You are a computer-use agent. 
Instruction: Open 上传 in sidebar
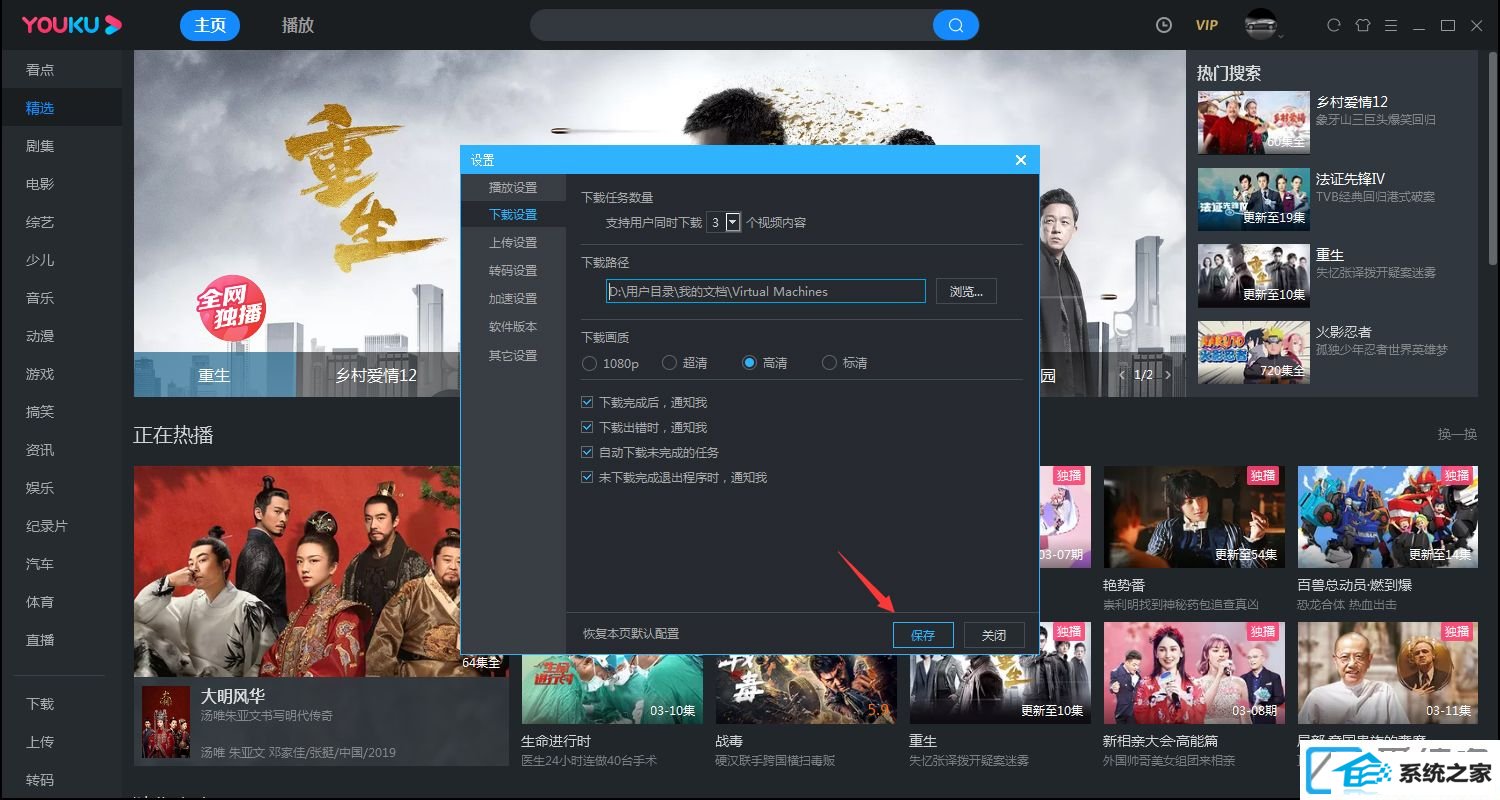tap(40, 742)
